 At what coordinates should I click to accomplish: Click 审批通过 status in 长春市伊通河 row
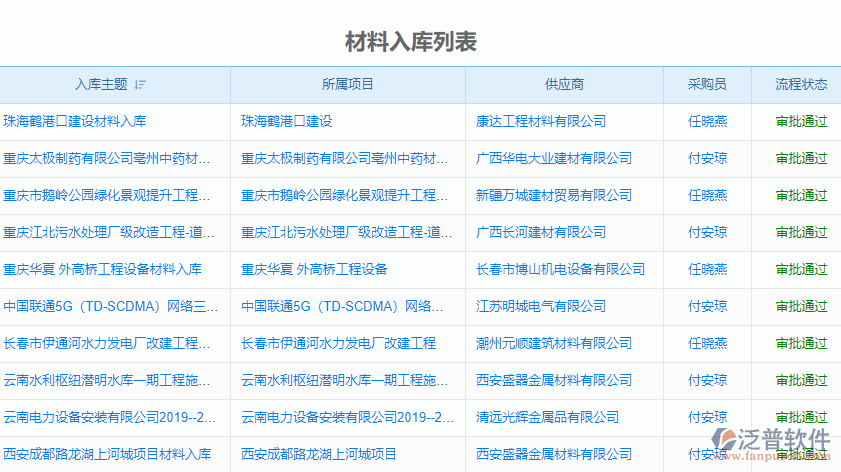pos(802,344)
